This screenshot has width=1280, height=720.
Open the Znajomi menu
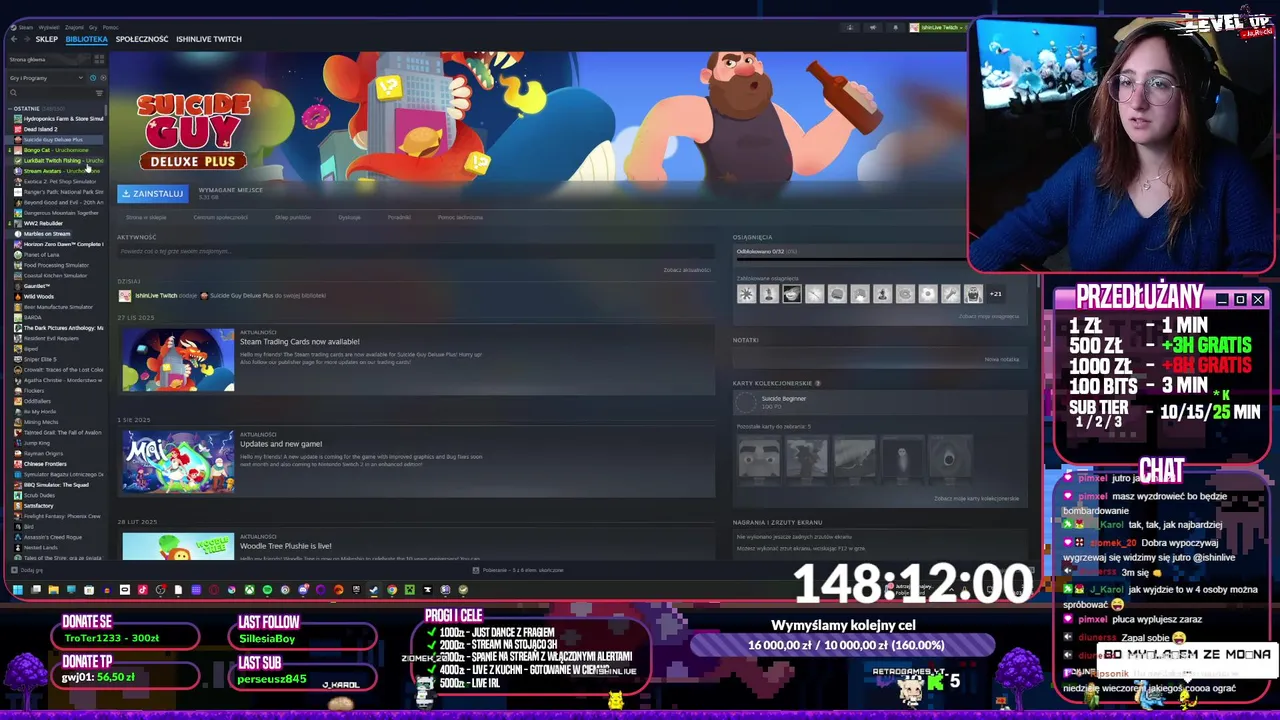click(x=74, y=27)
